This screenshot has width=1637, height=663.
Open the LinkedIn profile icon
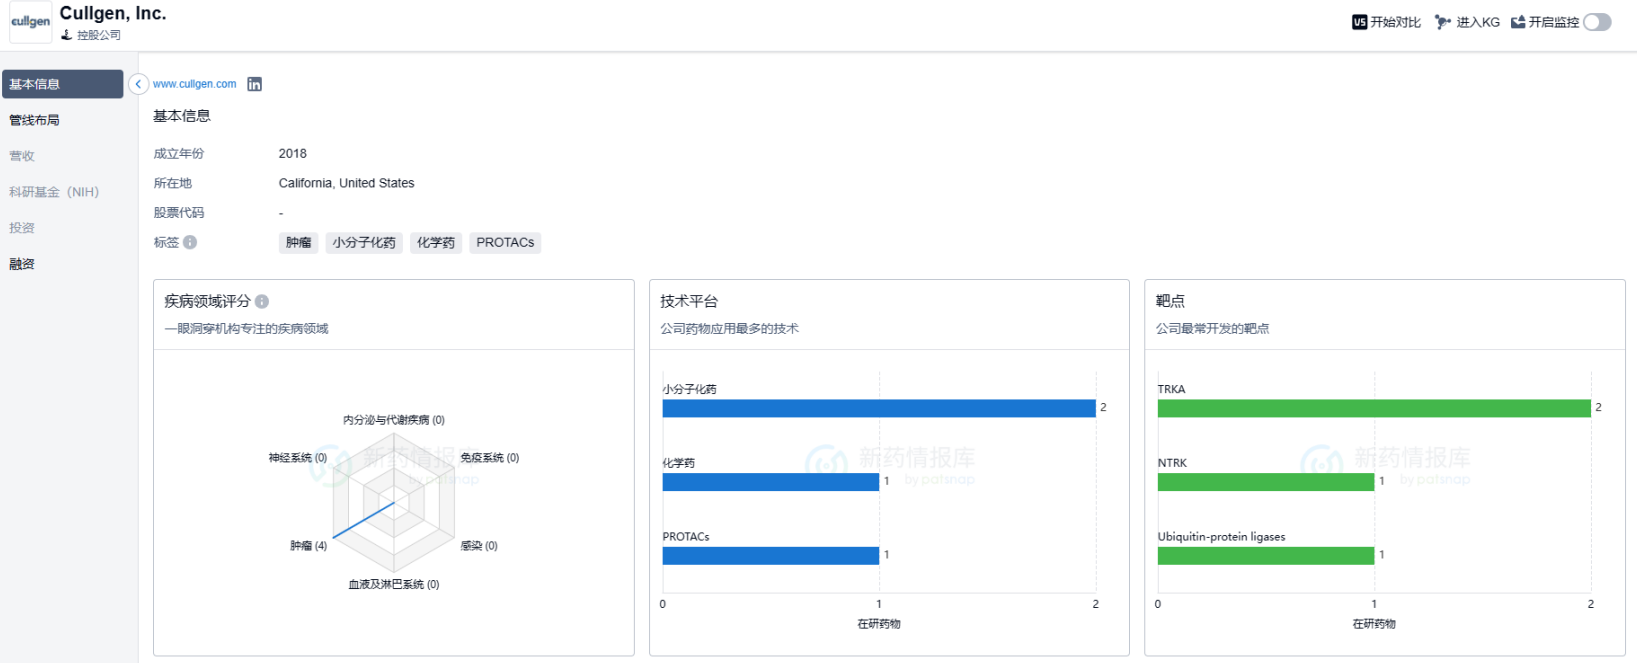[255, 84]
